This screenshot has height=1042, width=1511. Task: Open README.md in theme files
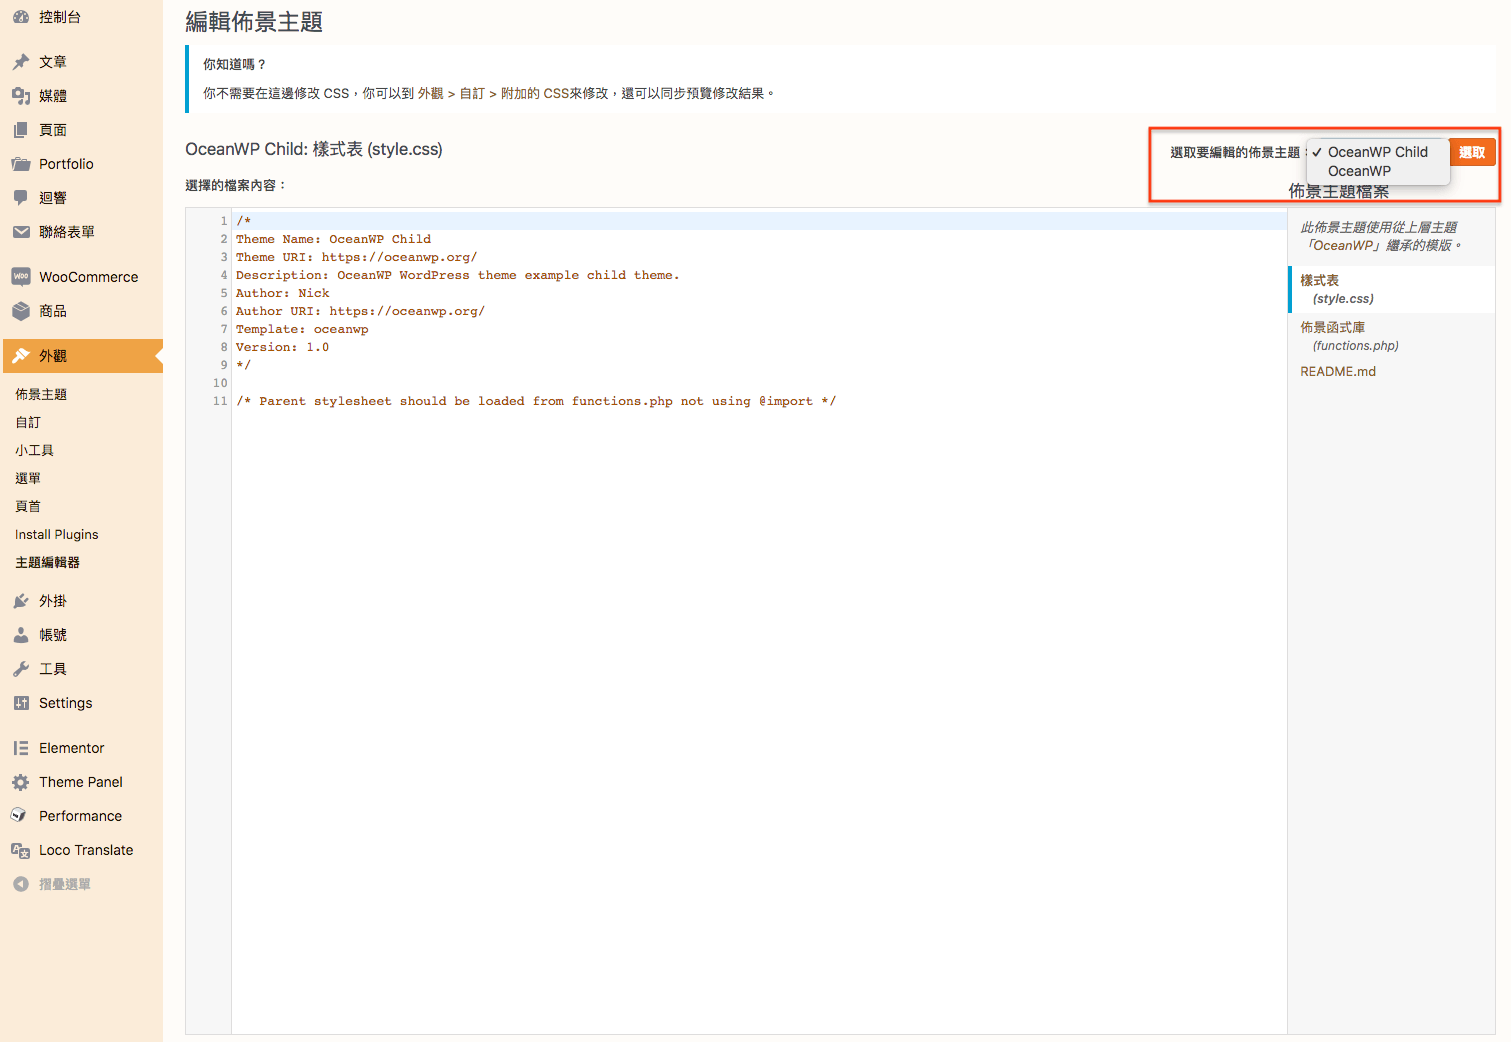pos(1338,371)
